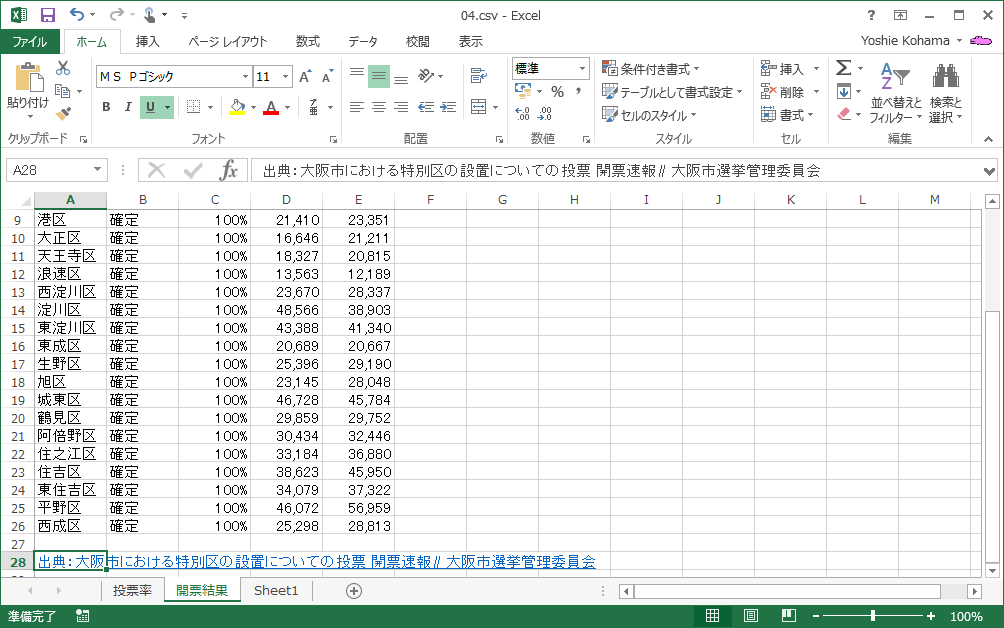Apply the red font color
This screenshot has width=1004, height=628.
coord(271,107)
